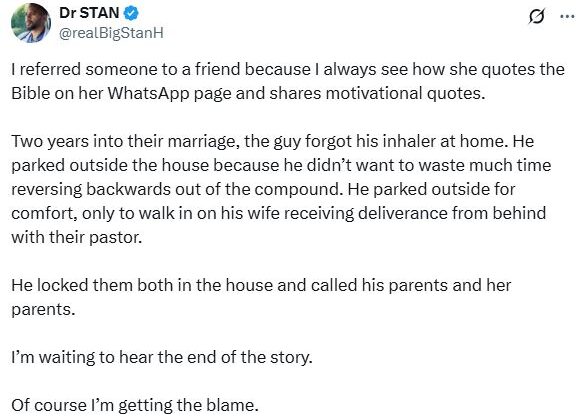This screenshot has height=420, width=585.
Task: Click the Dr STAN display name
Action: pyautogui.click(x=89, y=13)
